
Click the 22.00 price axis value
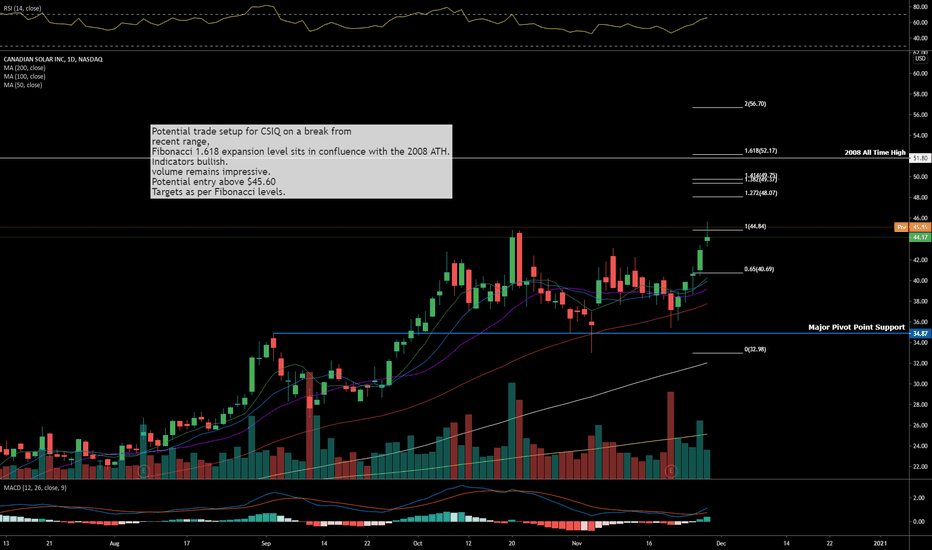[x=920, y=467]
